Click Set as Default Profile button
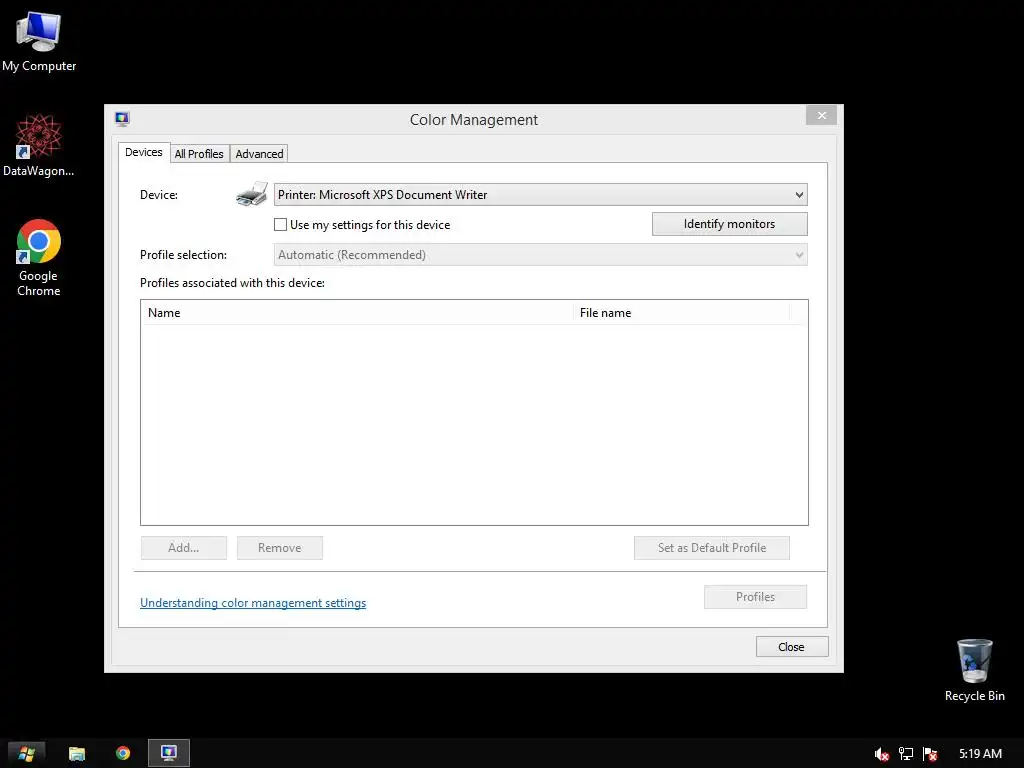This screenshot has height=768, width=1024. coord(712,548)
